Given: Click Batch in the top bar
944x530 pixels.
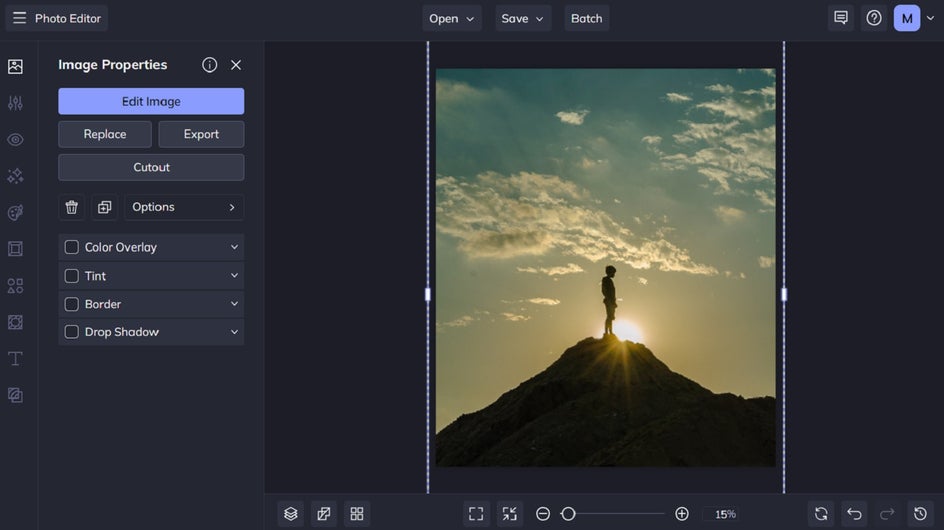Looking at the screenshot, I should [x=586, y=18].
